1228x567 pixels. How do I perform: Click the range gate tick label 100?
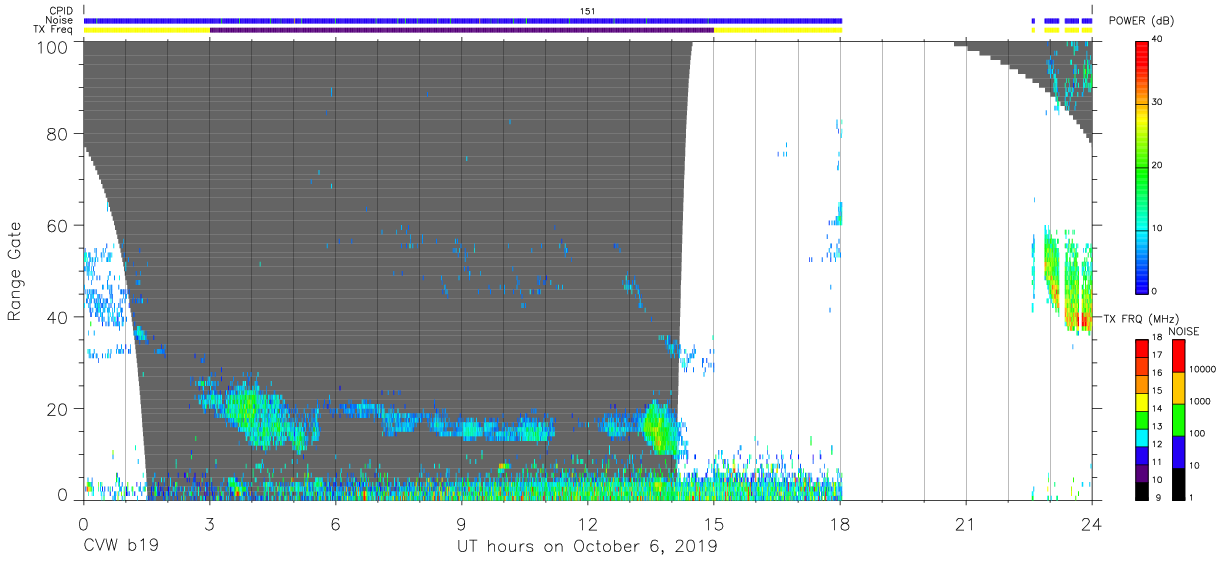[53, 46]
